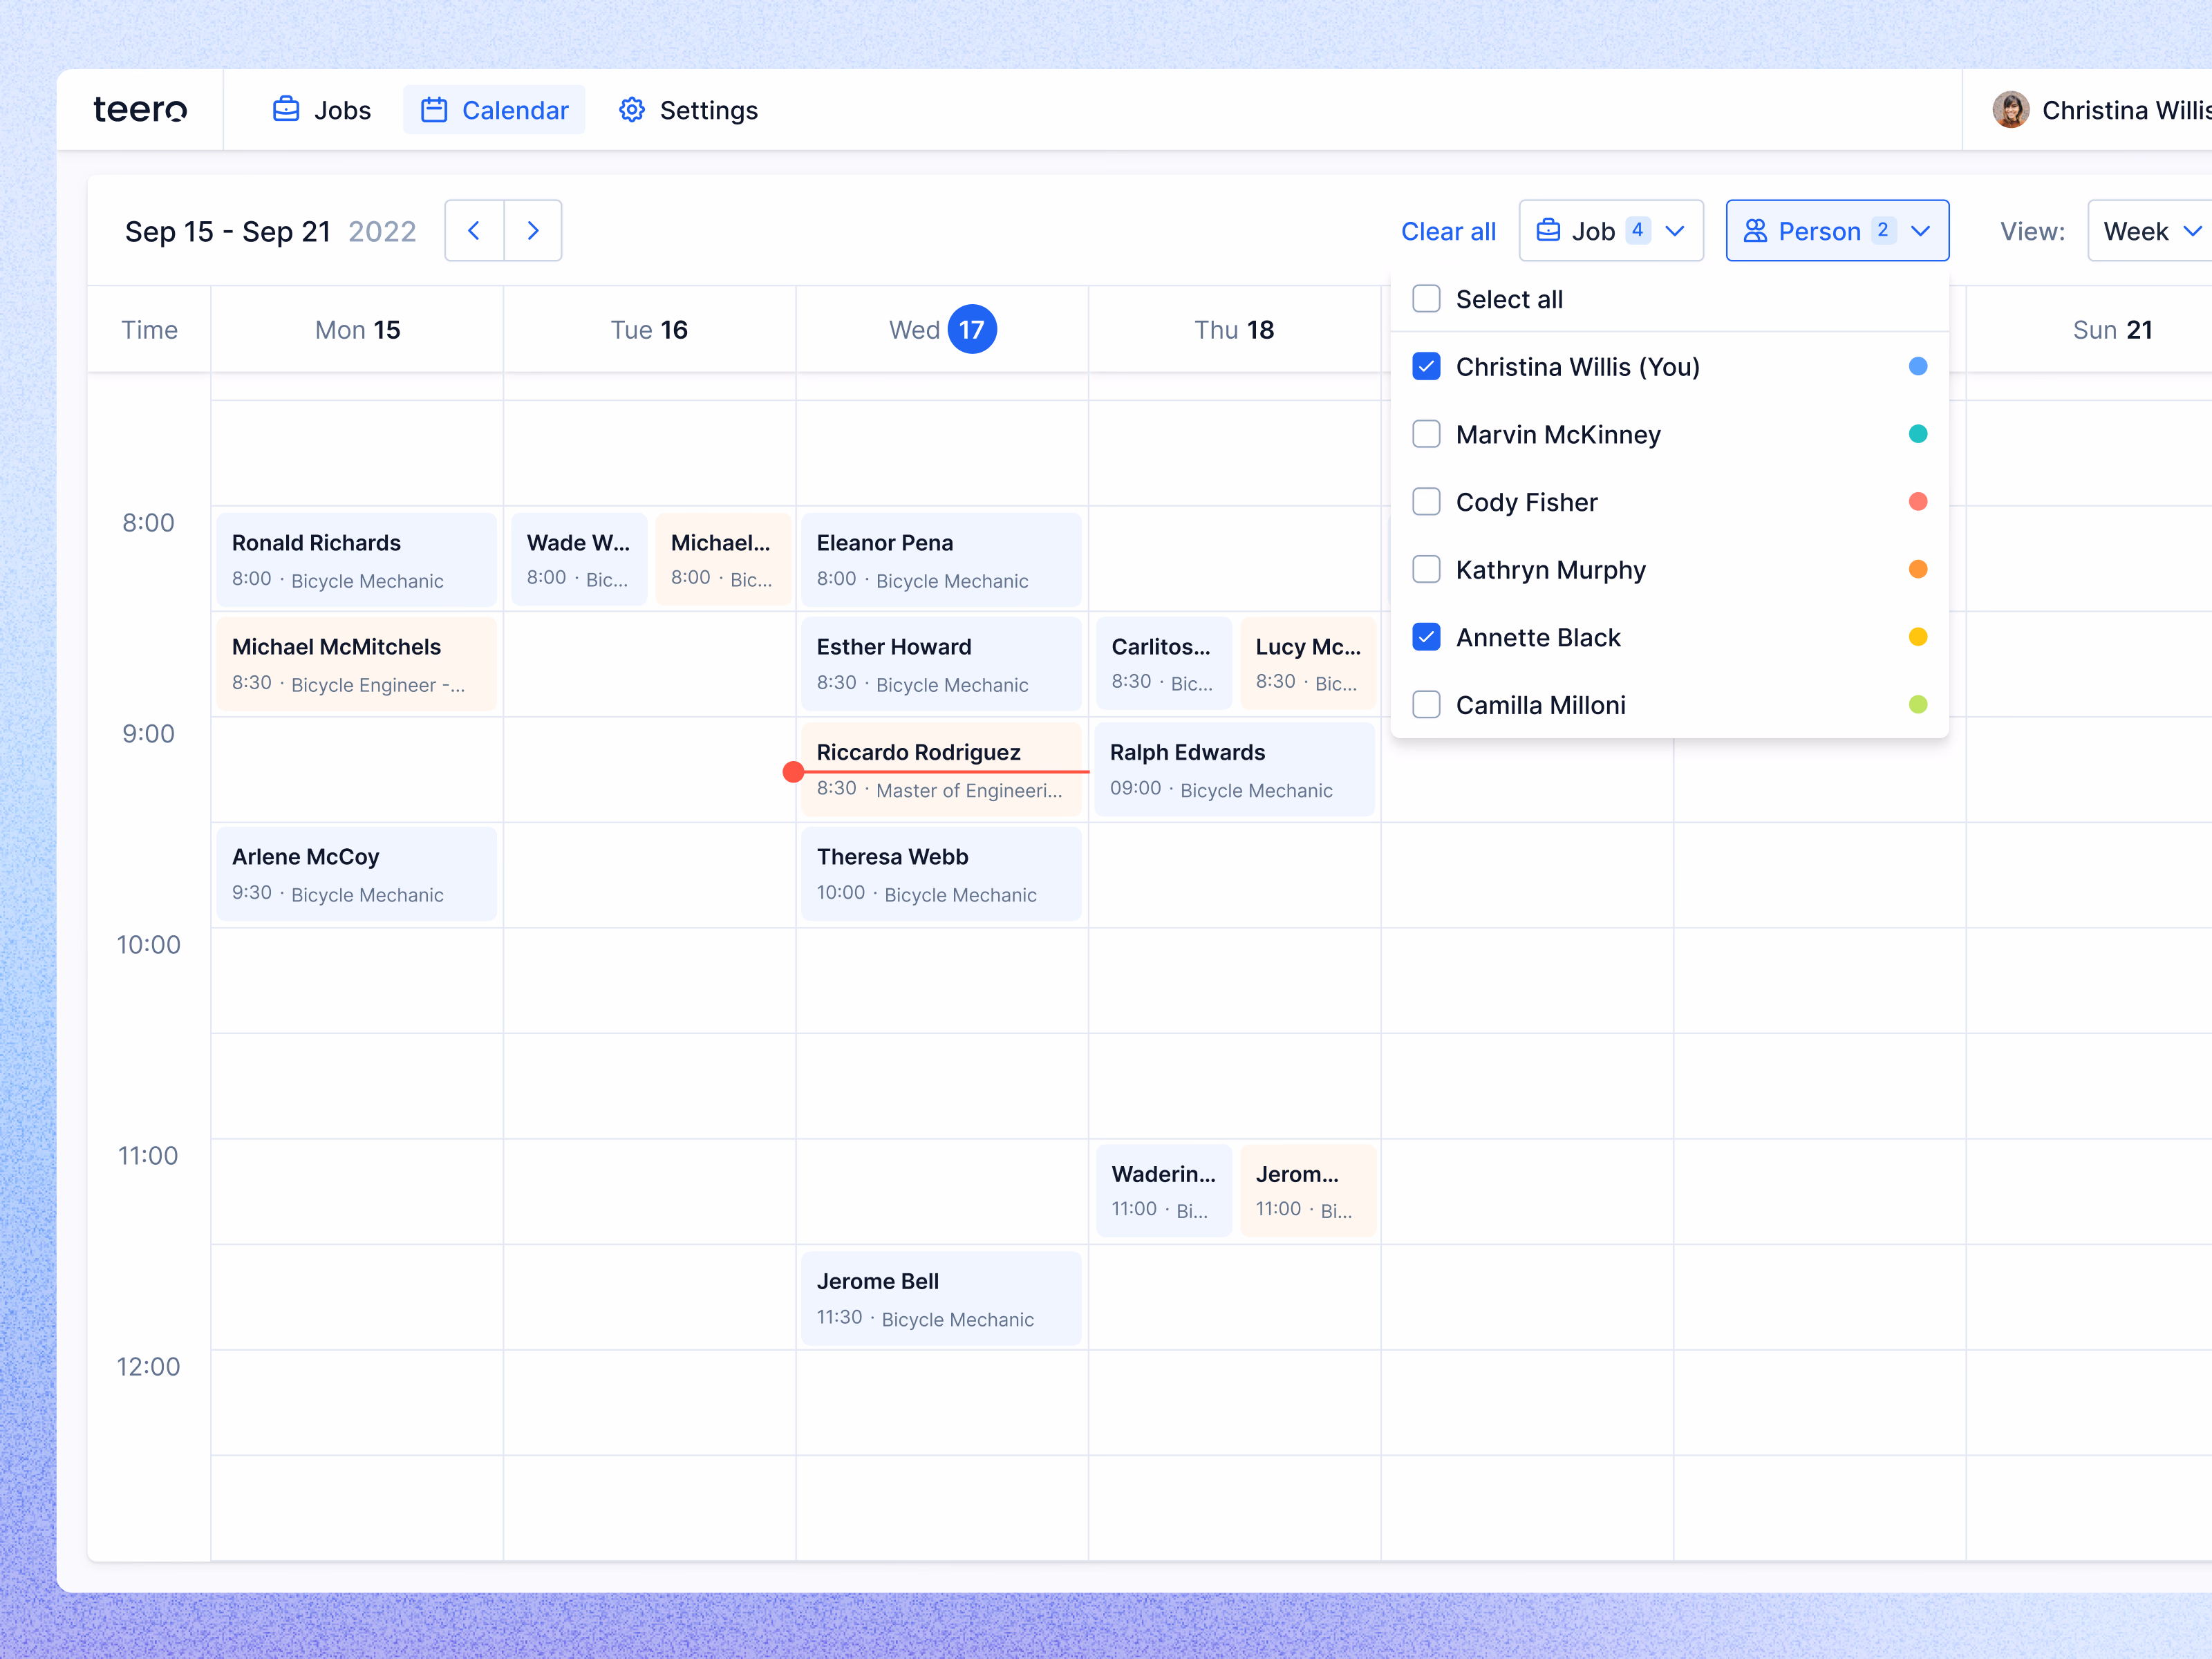Open Esther Howard 8:30 event
This screenshot has height=1659, width=2212.
(x=941, y=664)
